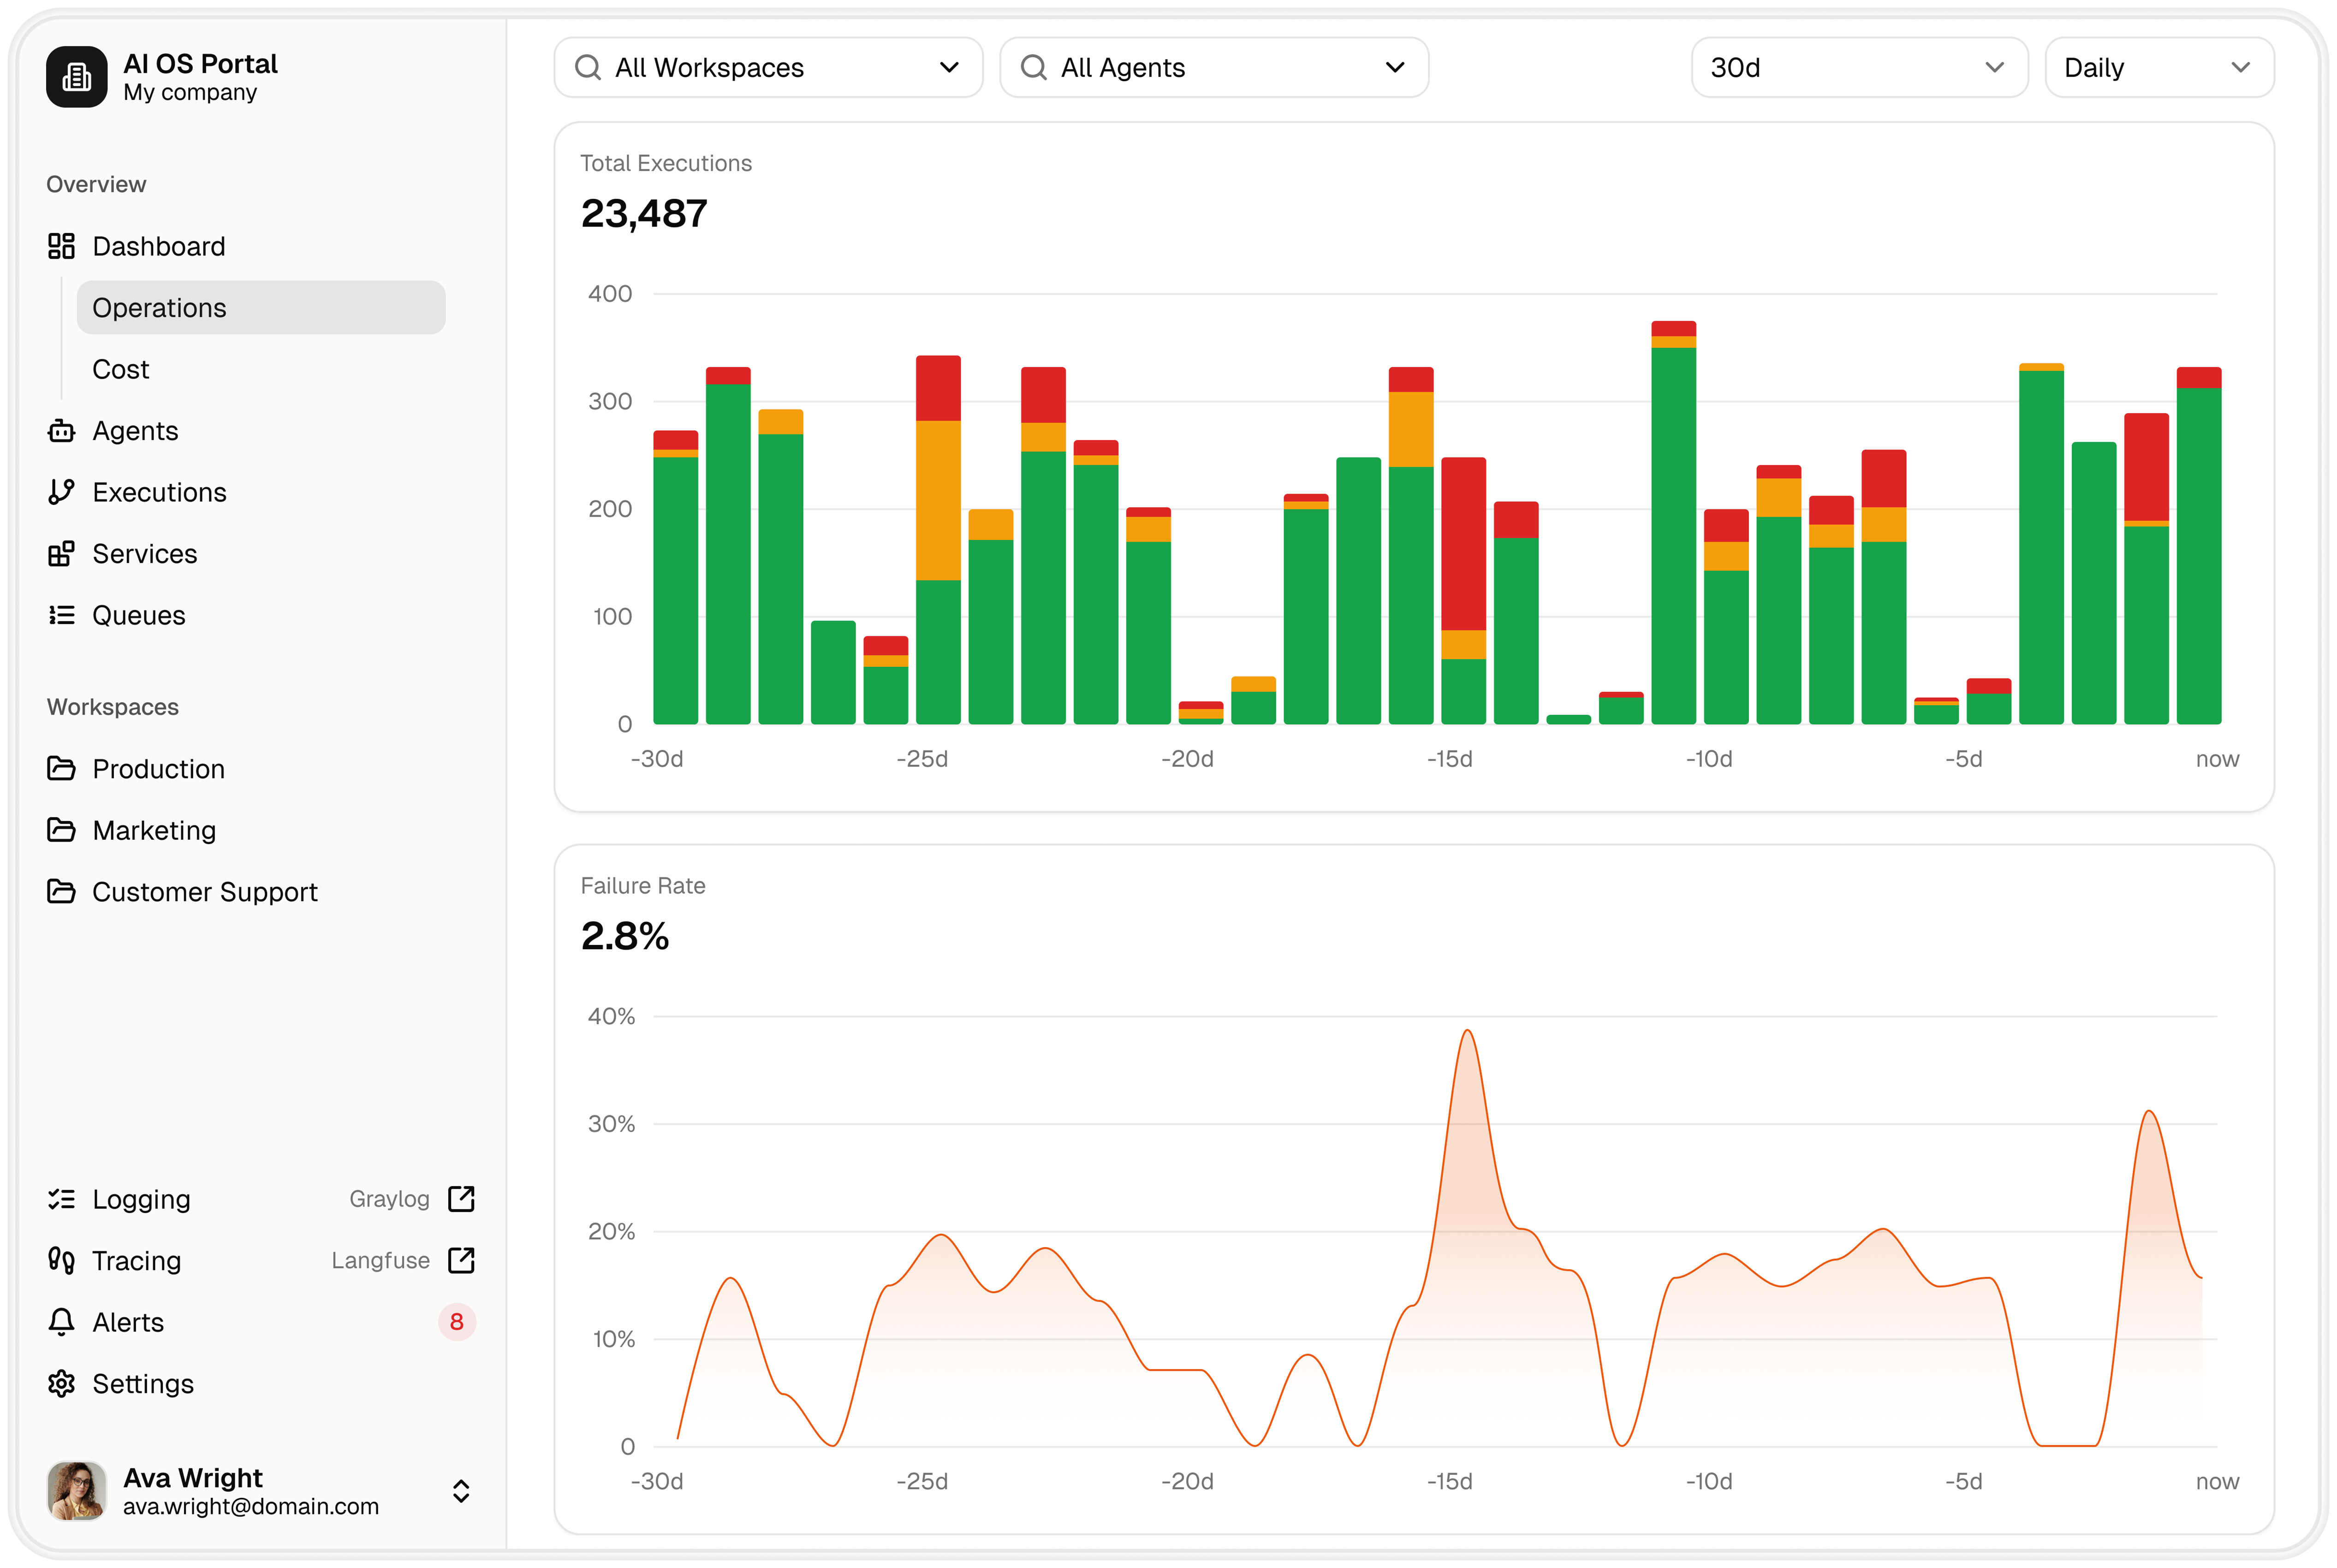Open Langfuse external link icon
This screenshot has height=1568, width=2337.
pyautogui.click(x=461, y=1260)
